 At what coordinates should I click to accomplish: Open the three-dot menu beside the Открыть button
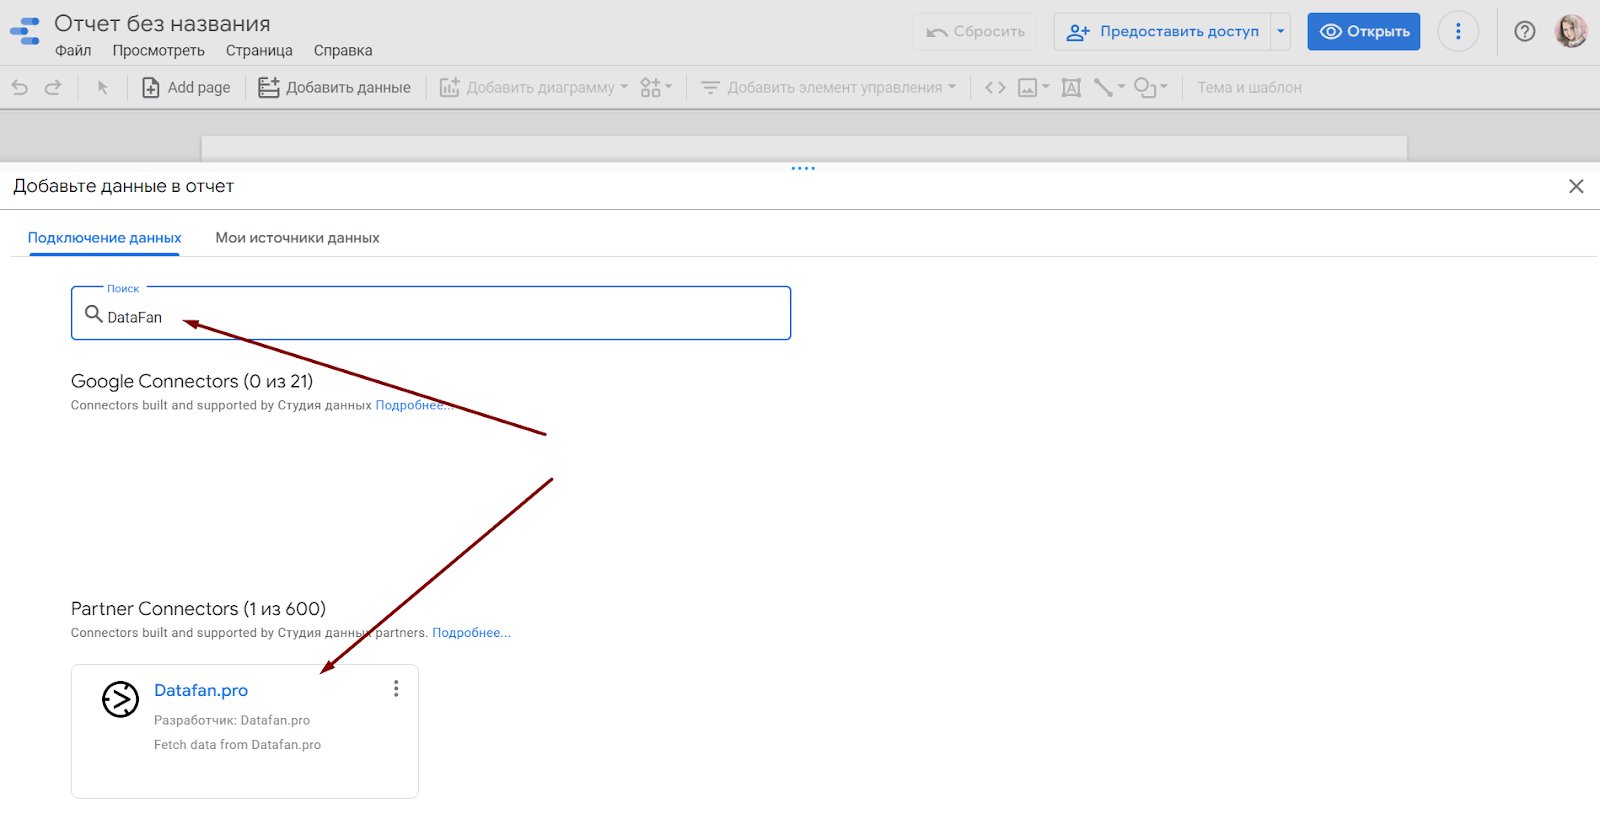click(x=1457, y=32)
